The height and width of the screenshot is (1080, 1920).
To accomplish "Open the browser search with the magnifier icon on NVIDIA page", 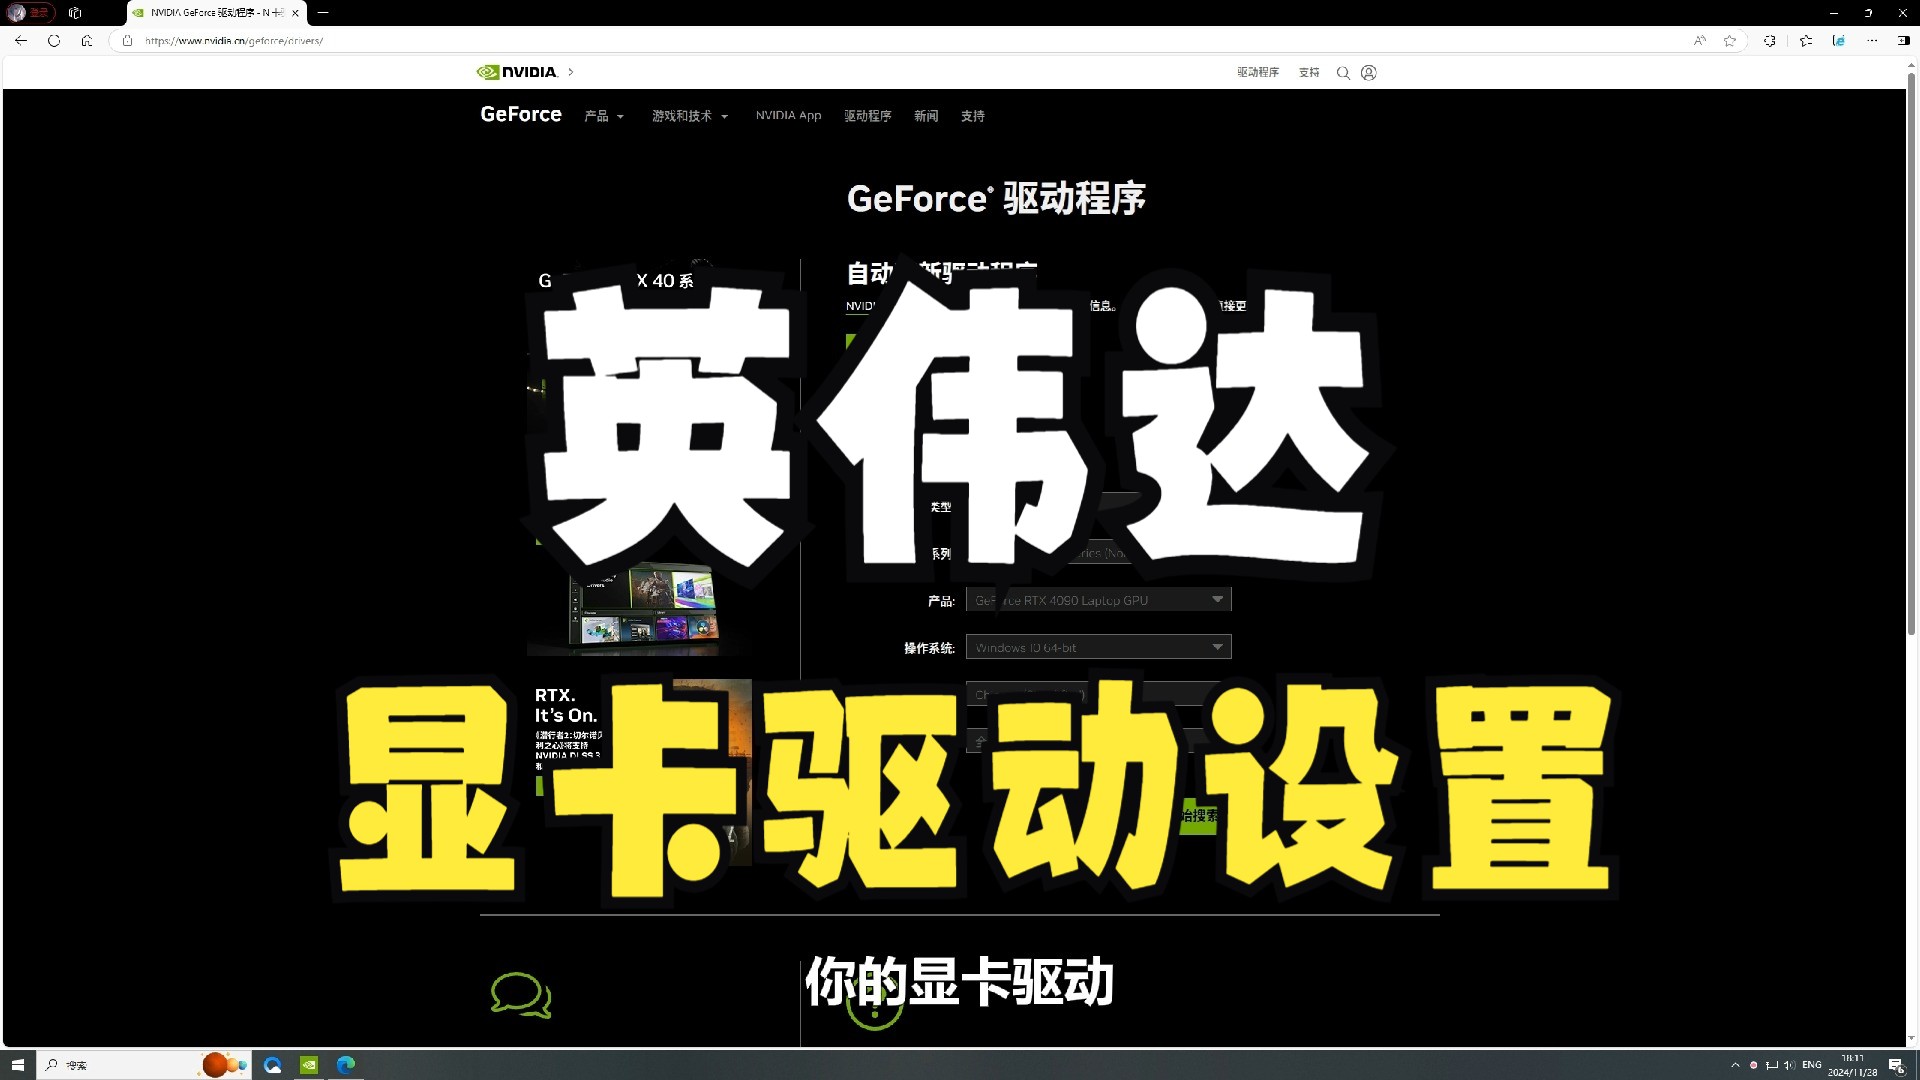I will point(1343,72).
